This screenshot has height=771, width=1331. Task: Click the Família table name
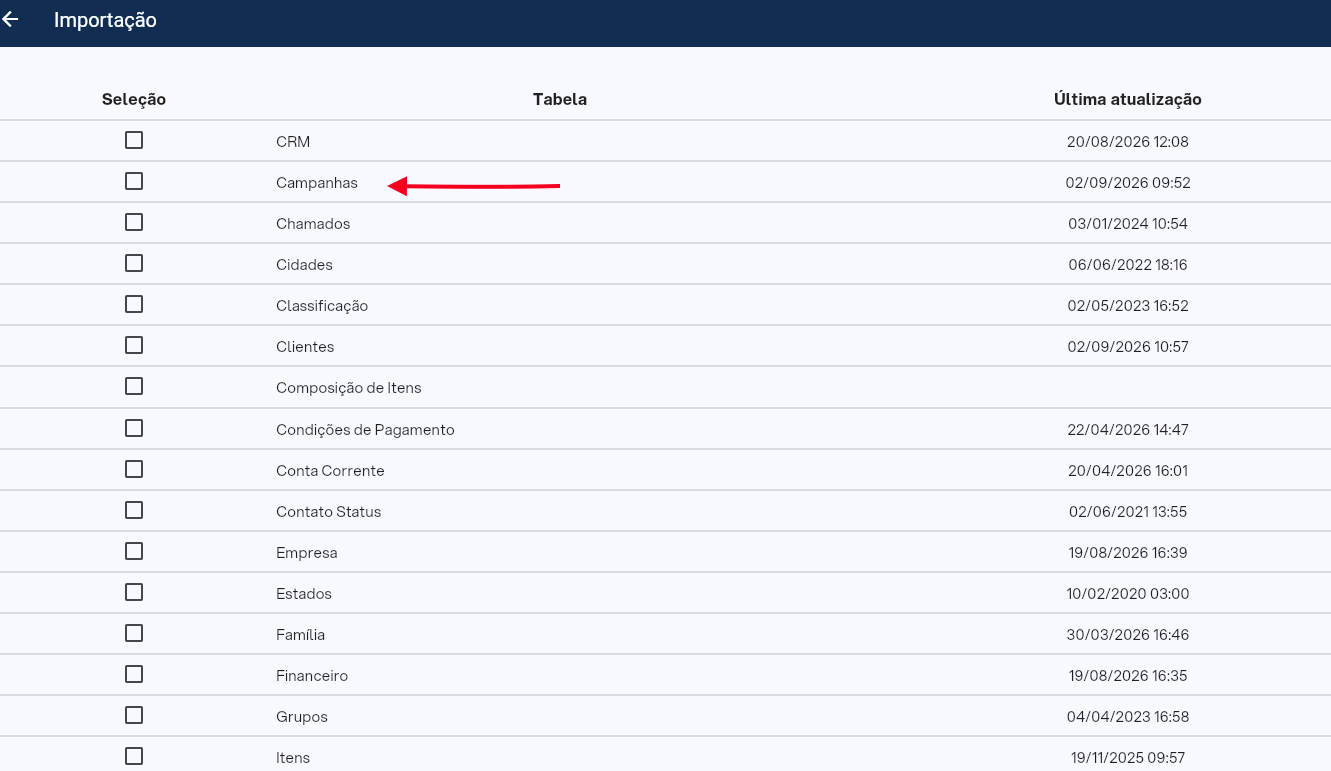300,635
